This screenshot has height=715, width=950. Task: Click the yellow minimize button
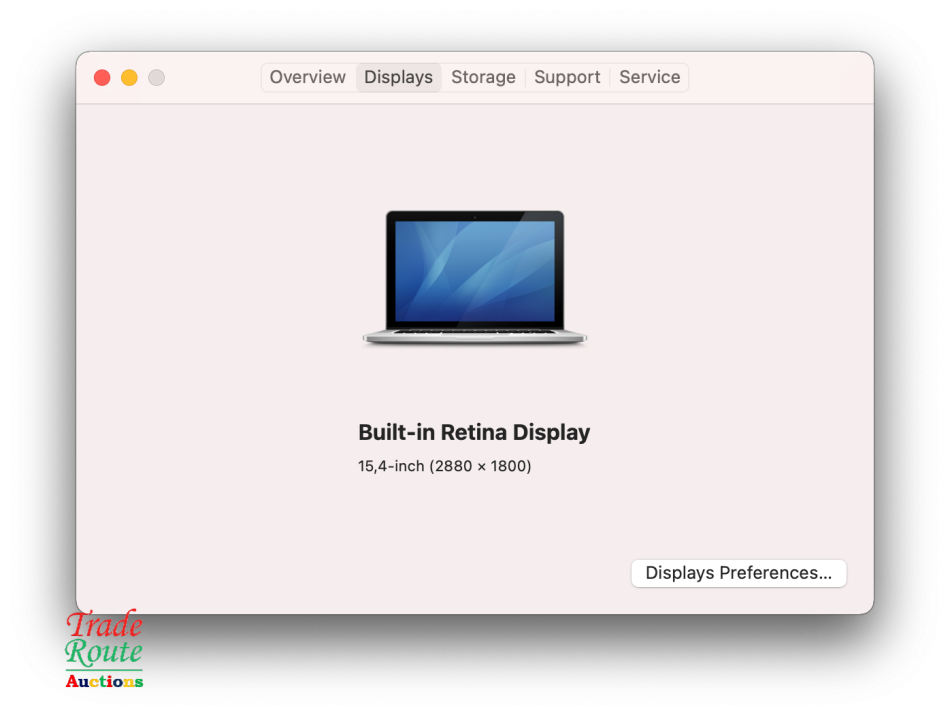129,77
